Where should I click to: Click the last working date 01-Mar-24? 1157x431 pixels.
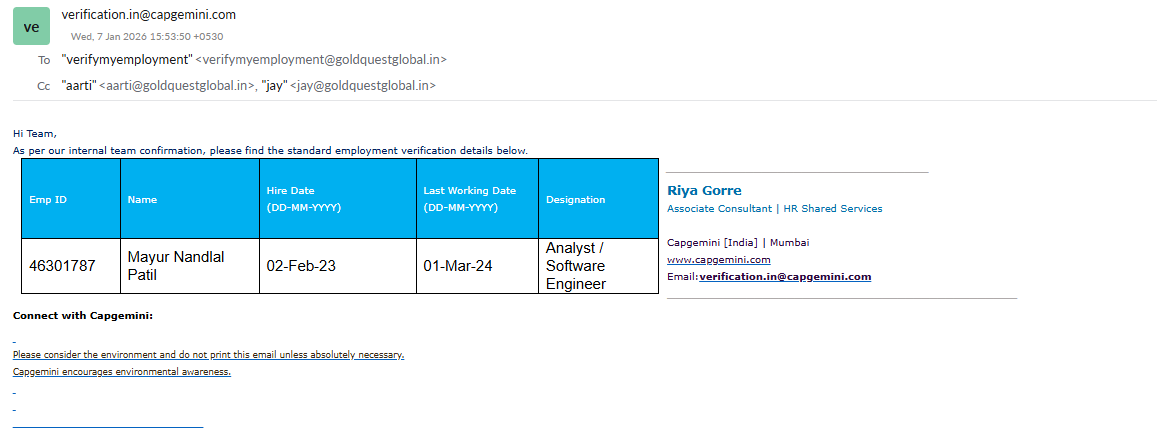pyautogui.click(x=457, y=266)
